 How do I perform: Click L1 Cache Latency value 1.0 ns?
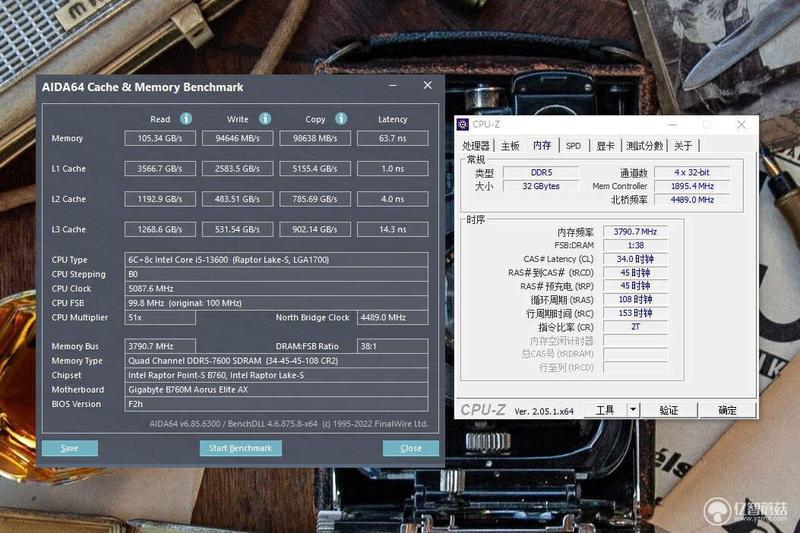(392, 169)
